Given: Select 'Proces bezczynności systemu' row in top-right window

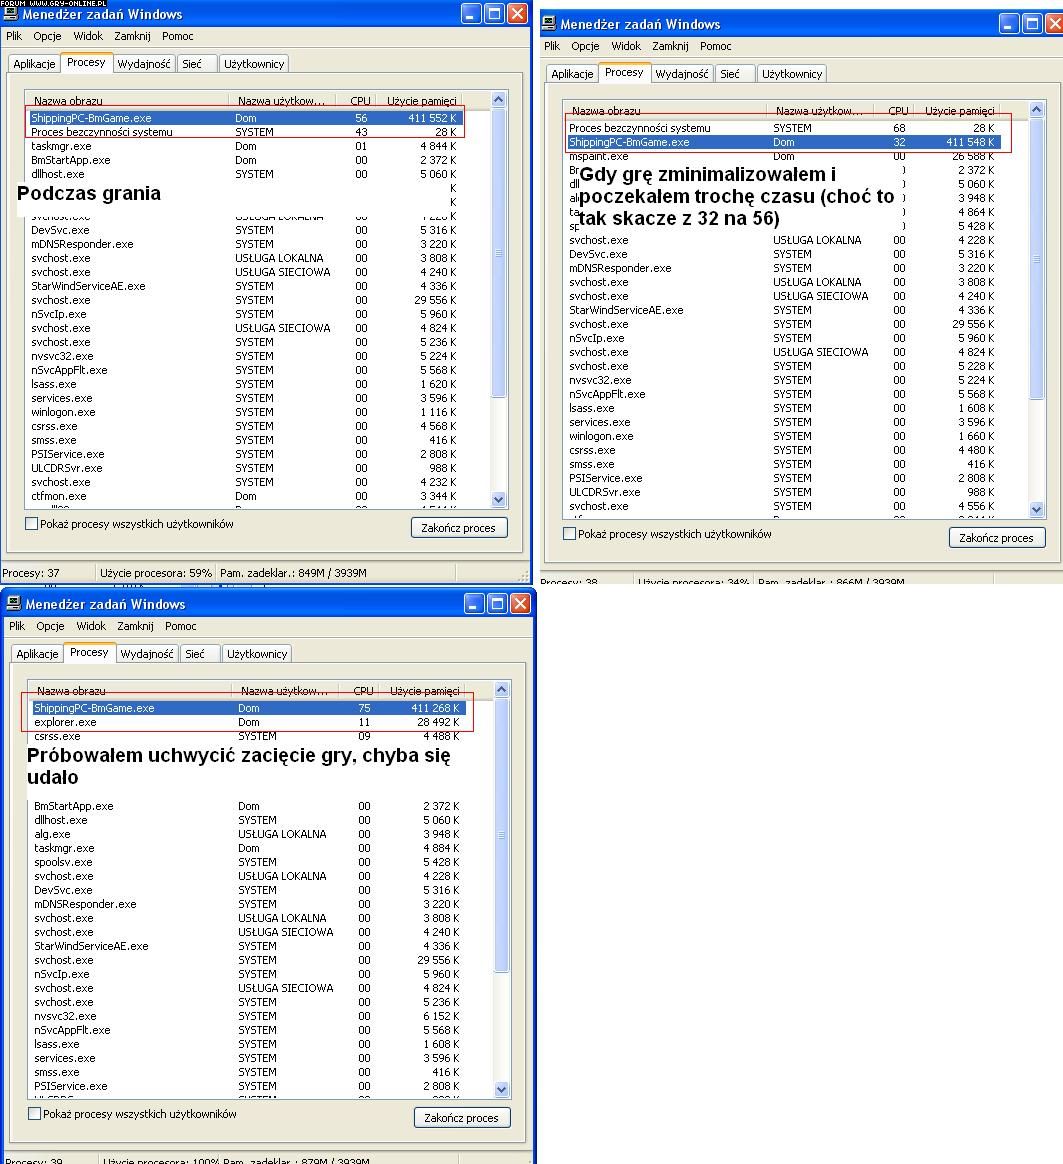Looking at the screenshot, I should (x=783, y=128).
